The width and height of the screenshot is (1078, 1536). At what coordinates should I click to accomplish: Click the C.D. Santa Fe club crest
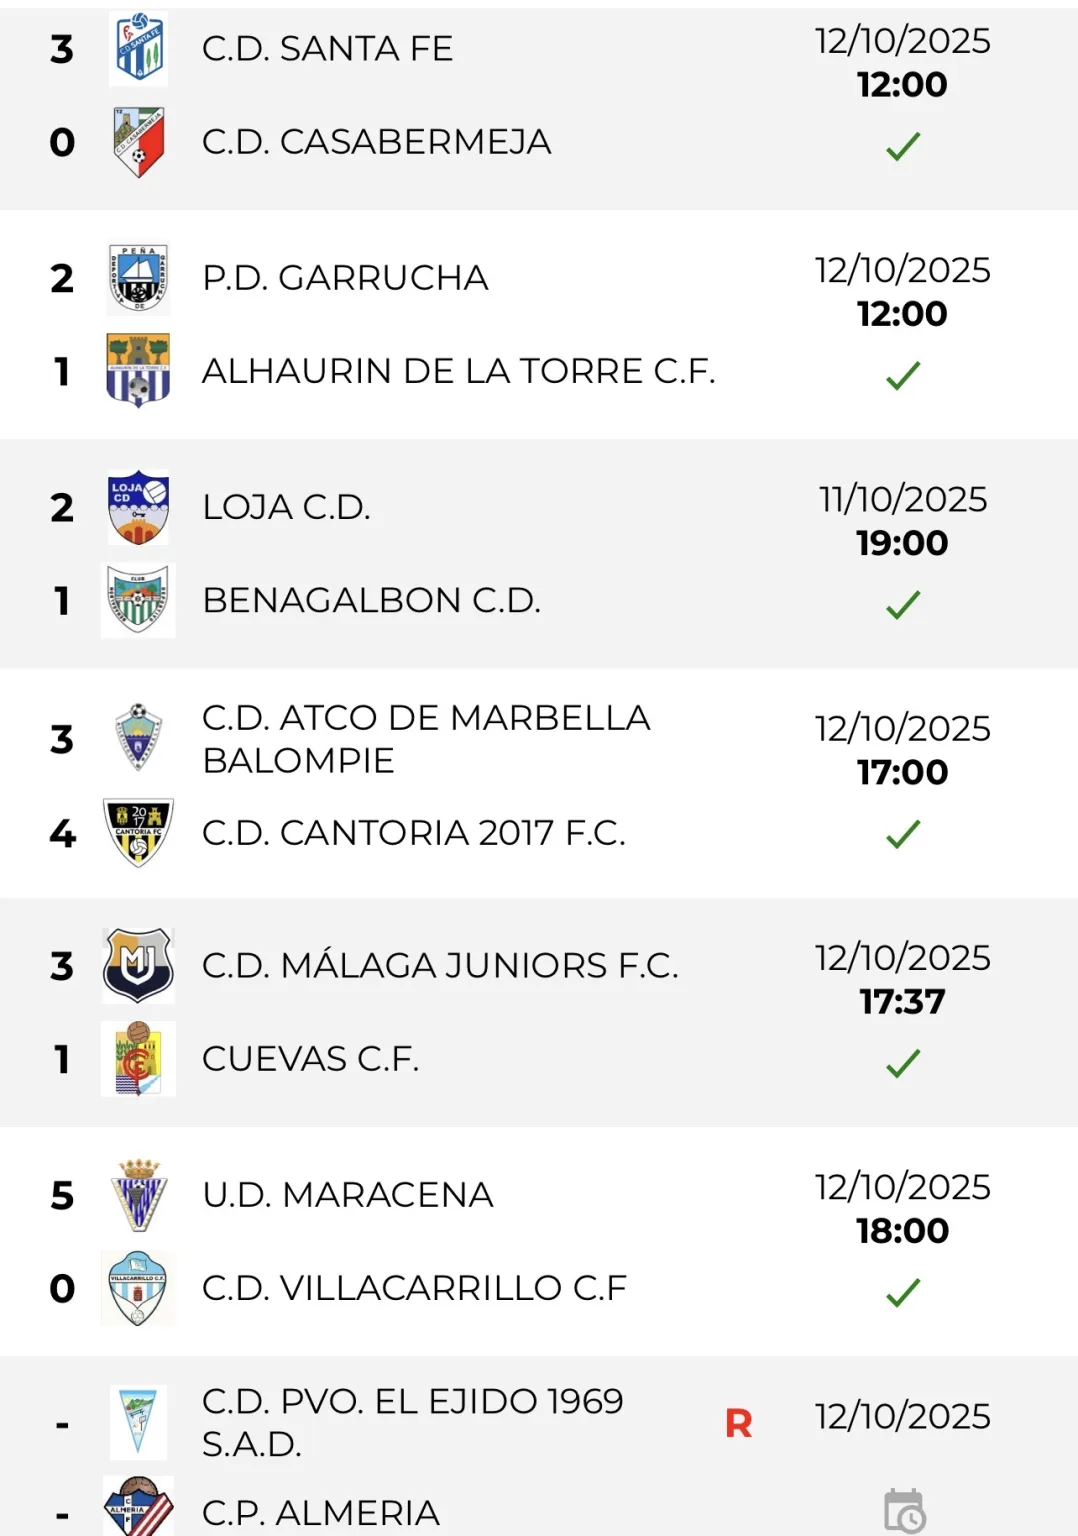tap(139, 48)
